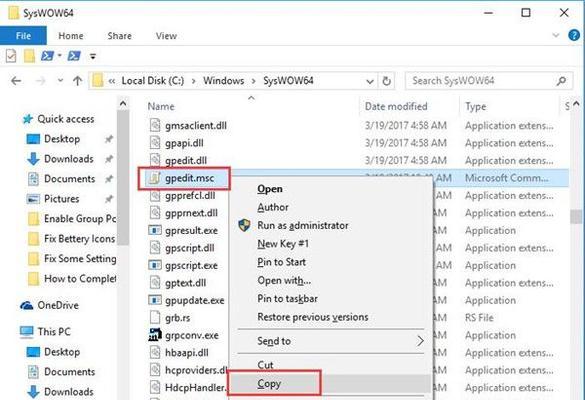Select file gpapi.dll
The image size is (585, 400).
(184, 143)
